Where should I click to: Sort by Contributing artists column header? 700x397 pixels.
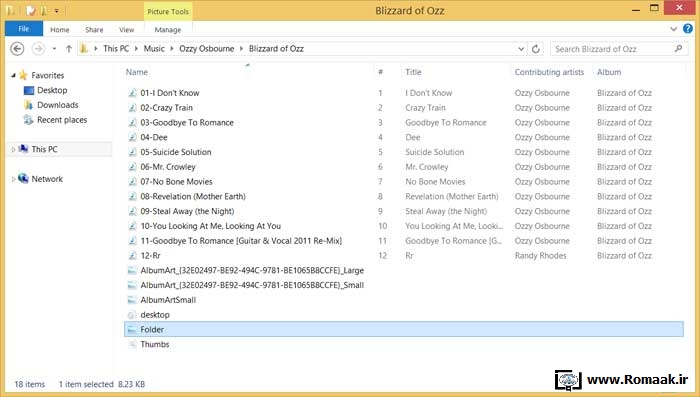(x=549, y=72)
